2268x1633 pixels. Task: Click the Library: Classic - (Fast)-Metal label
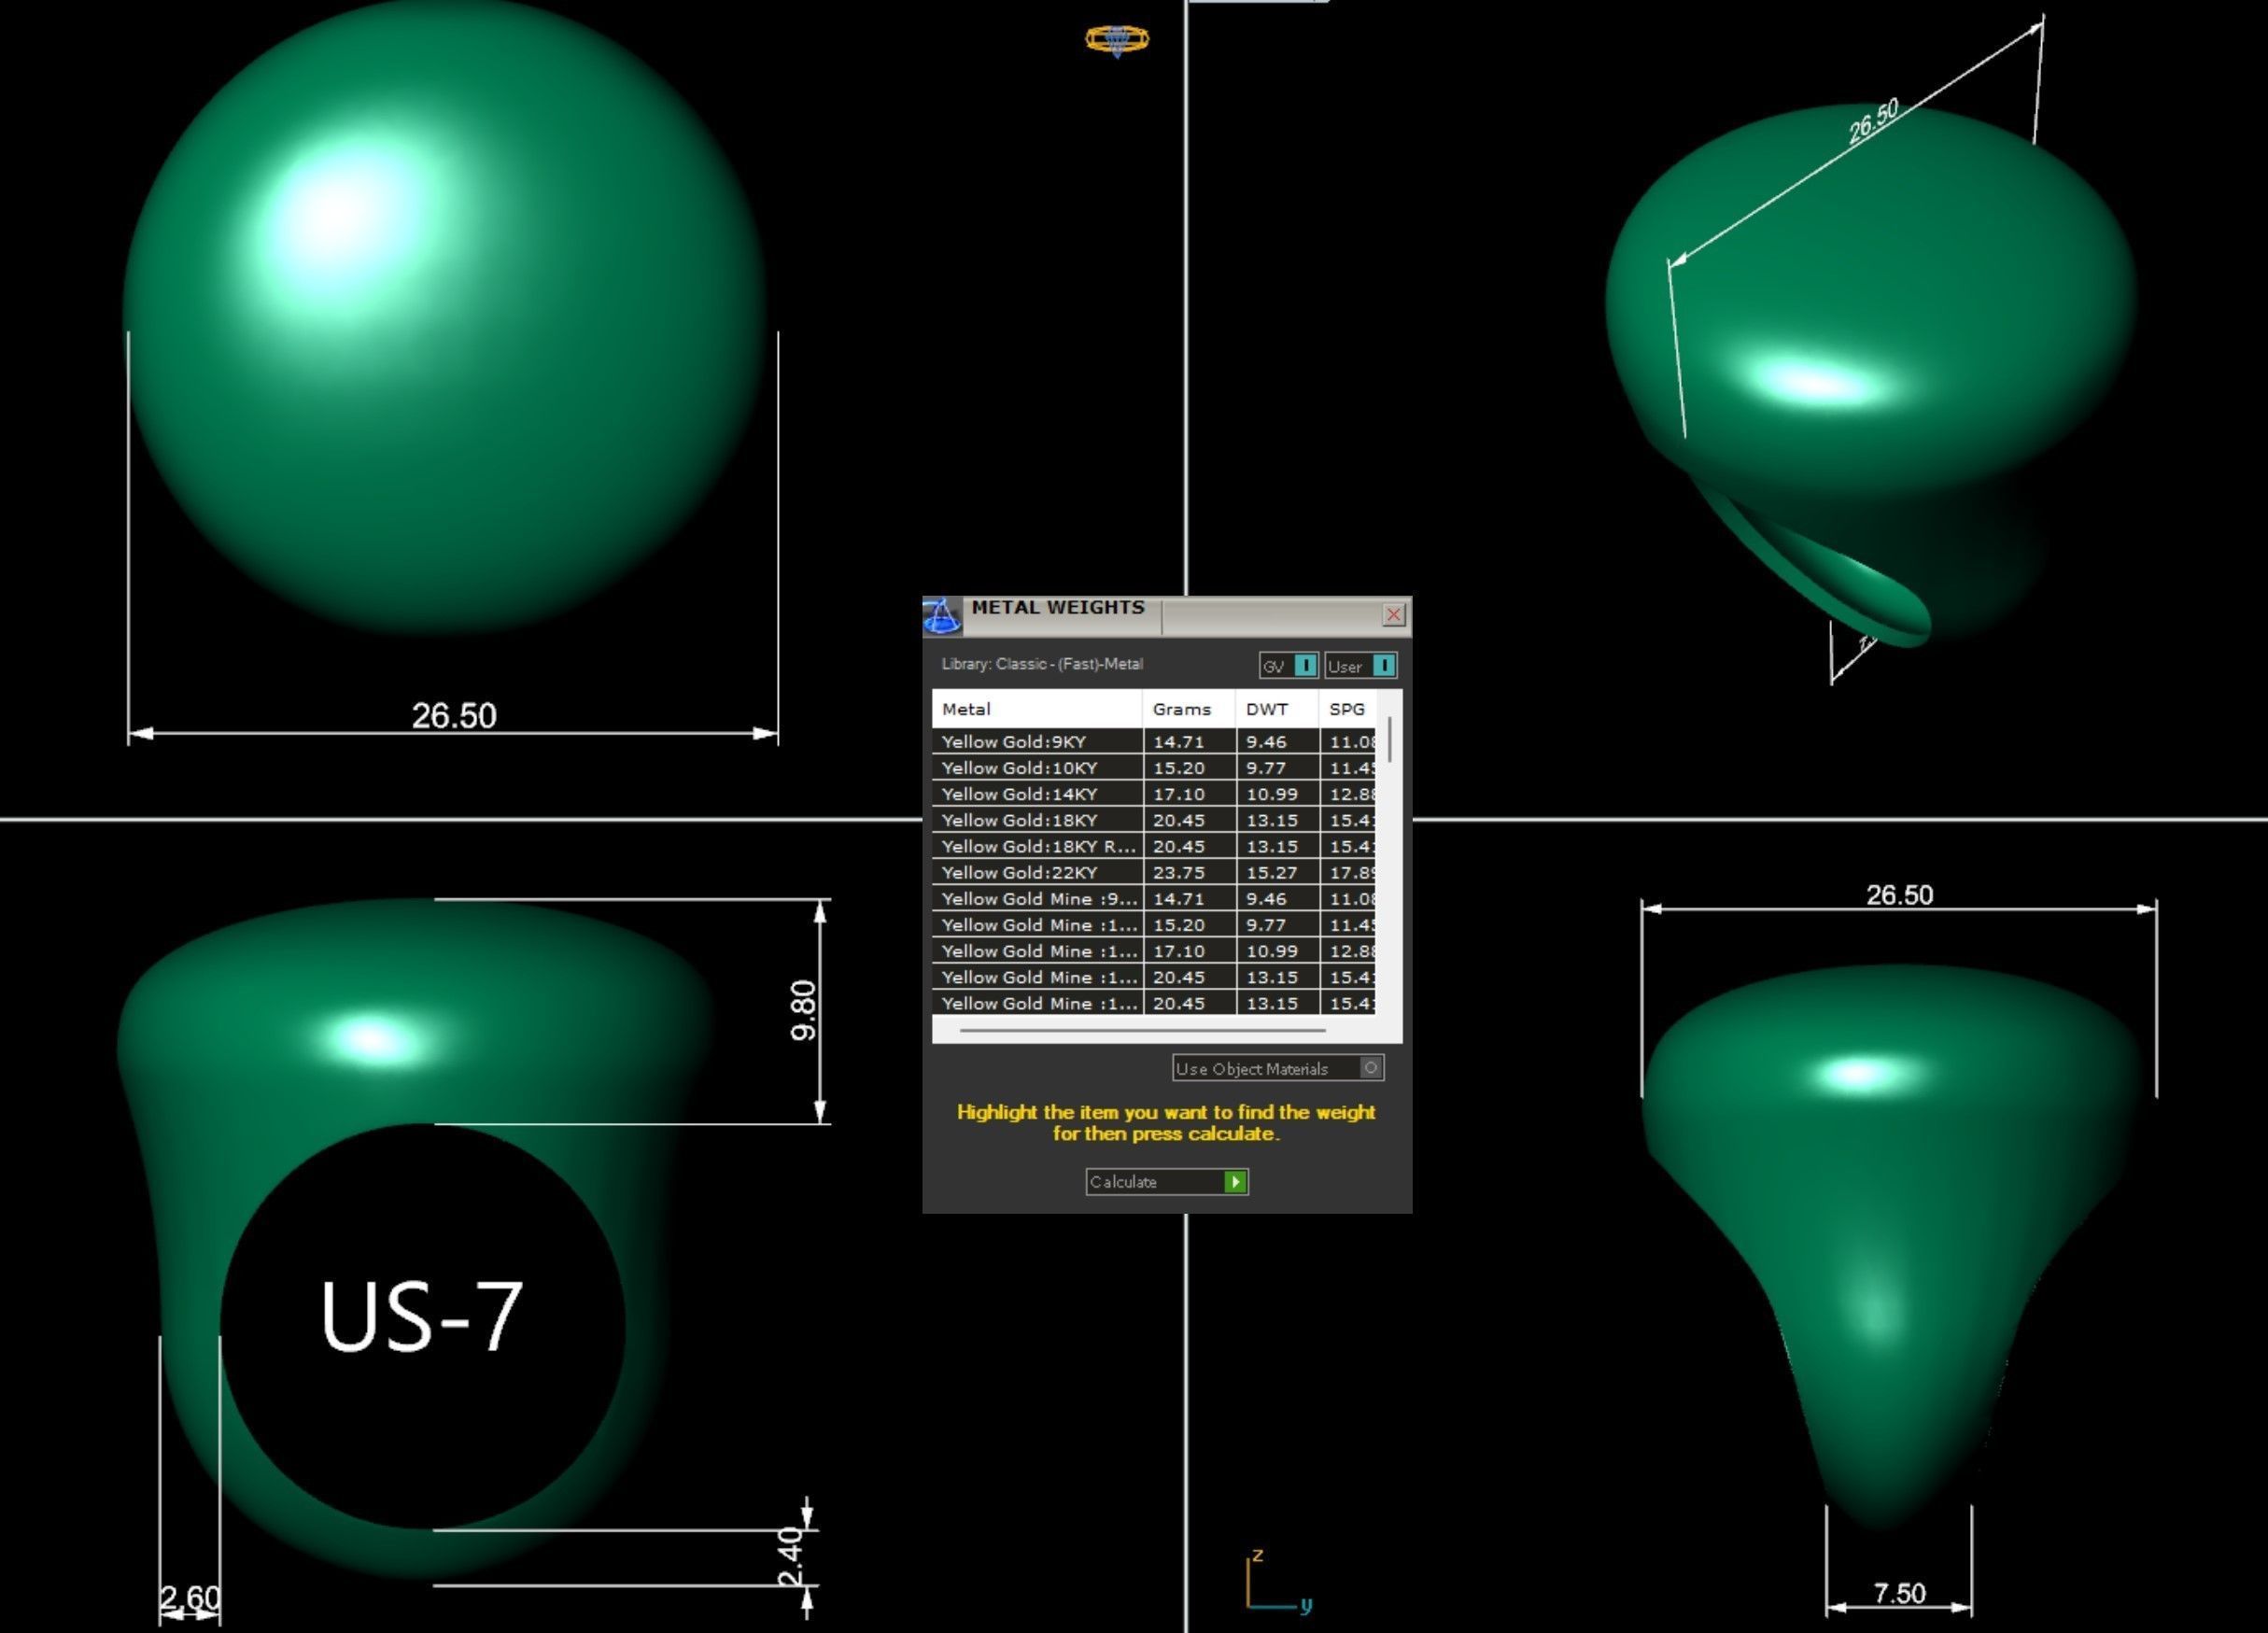1041,664
